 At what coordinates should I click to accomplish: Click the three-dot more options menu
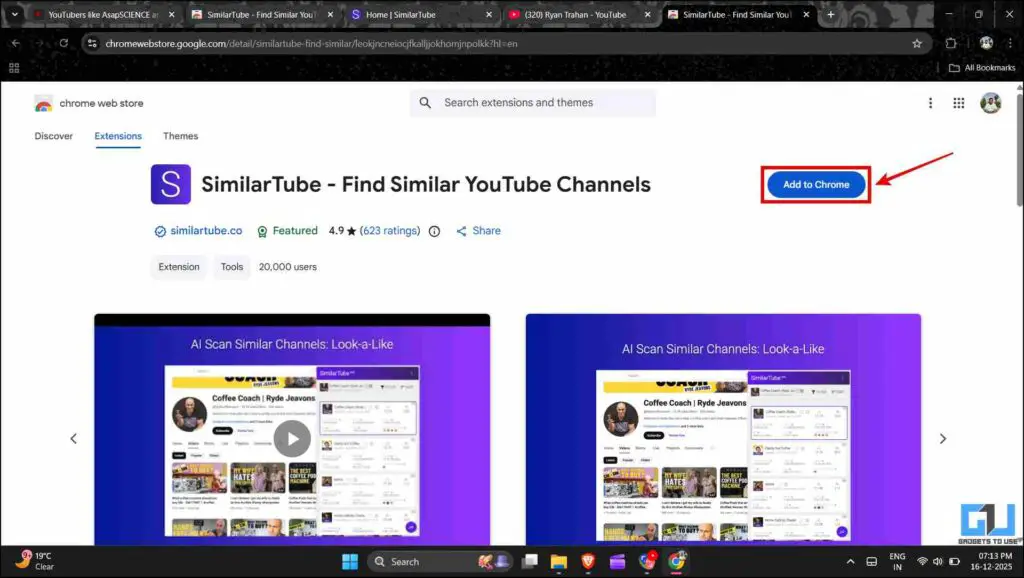(x=930, y=102)
